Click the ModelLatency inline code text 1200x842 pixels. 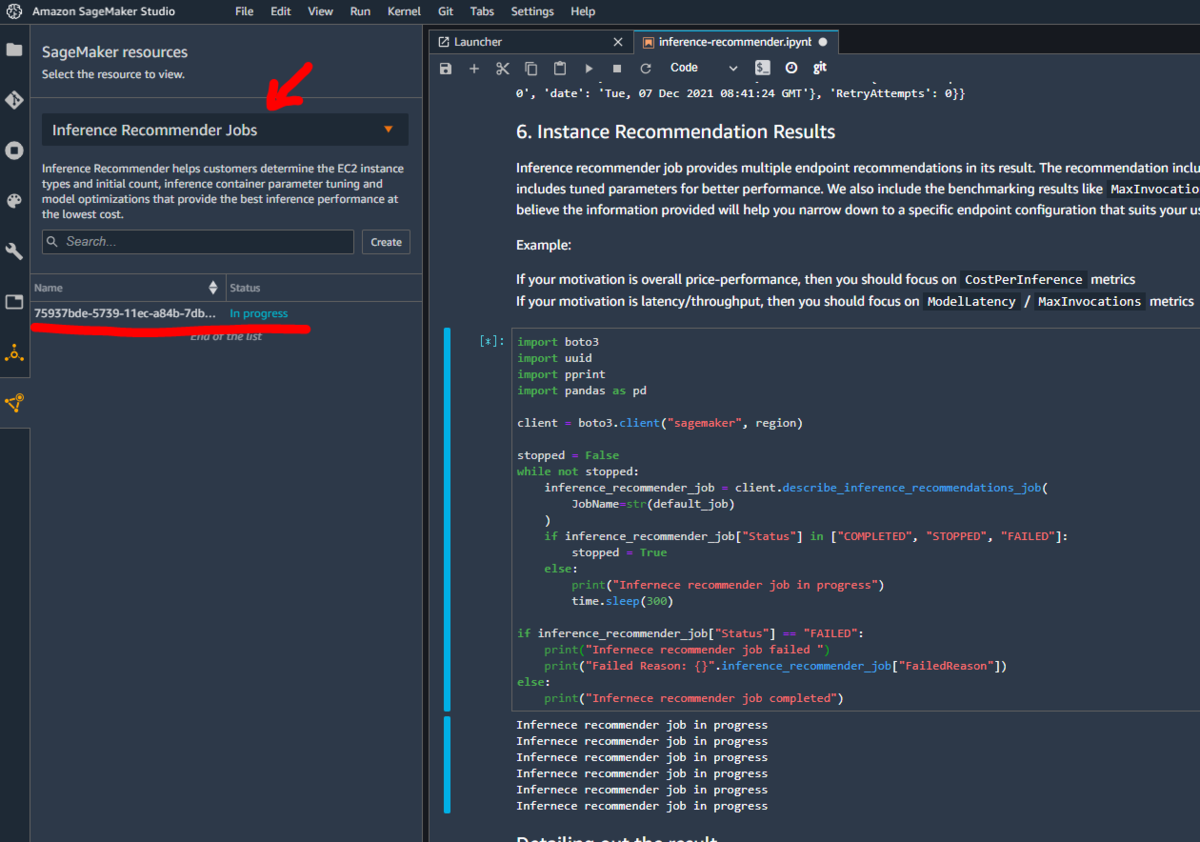[970, 301]
